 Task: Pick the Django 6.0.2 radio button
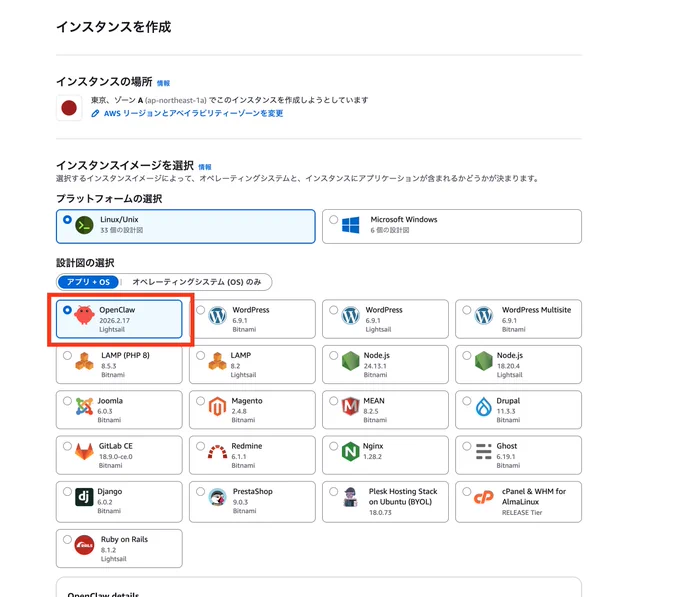[x=67, y=491]
